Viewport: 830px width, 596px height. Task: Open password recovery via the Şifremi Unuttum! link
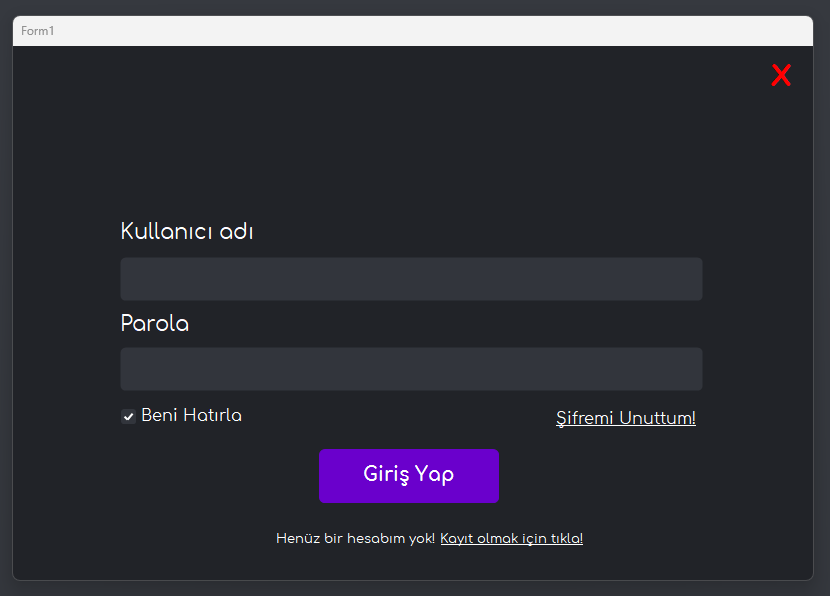click(625, 418)
